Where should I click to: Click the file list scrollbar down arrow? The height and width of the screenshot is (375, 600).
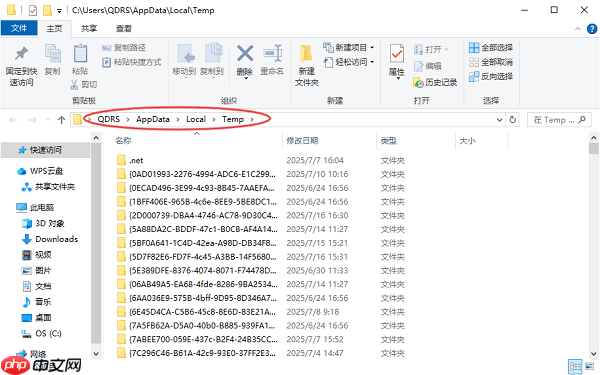point(594,354)
